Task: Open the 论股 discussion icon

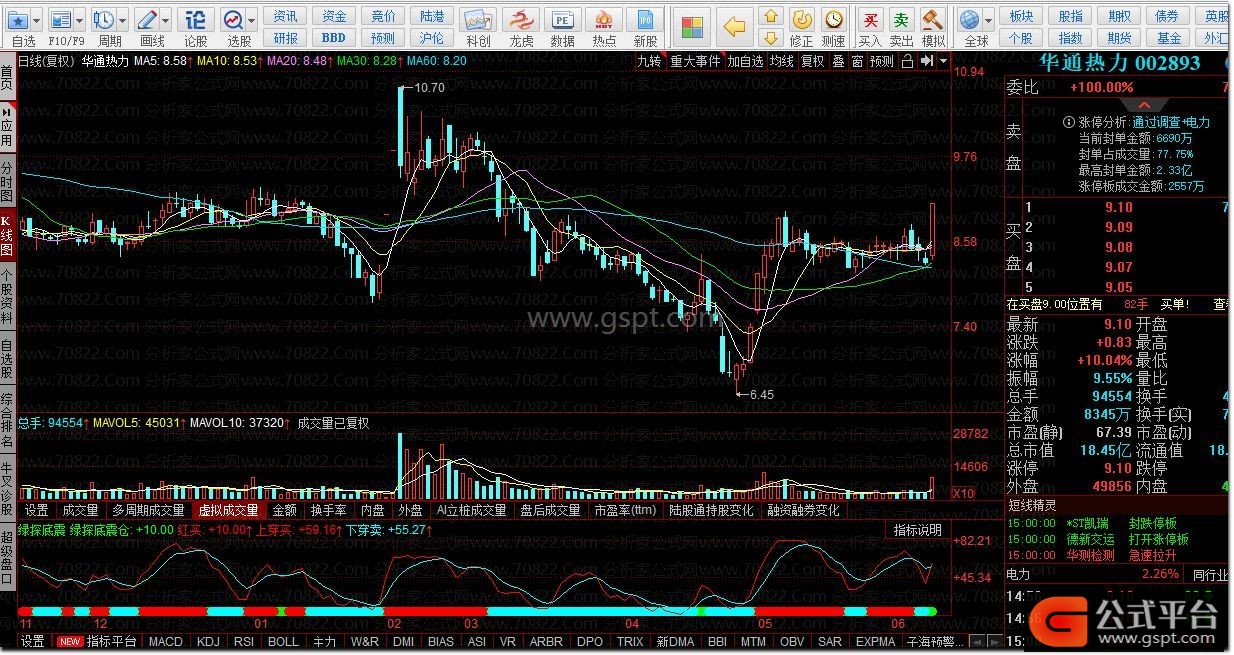Action: tap(196, 20)
